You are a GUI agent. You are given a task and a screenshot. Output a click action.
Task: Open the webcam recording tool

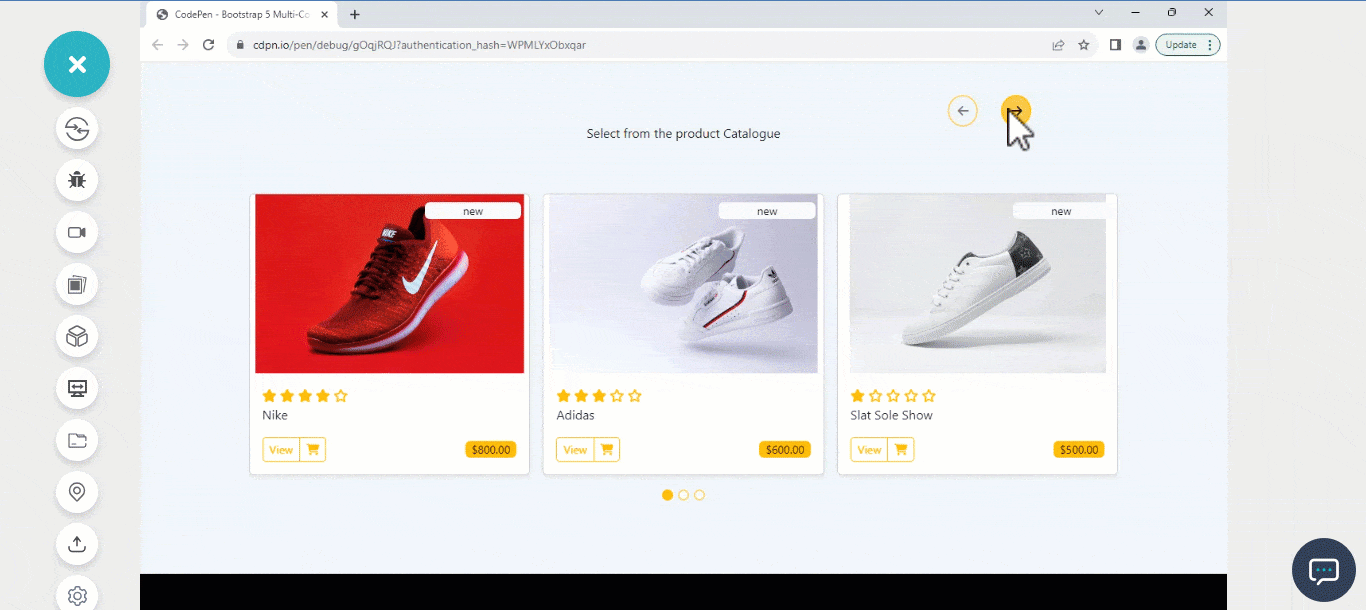point(77,232)
